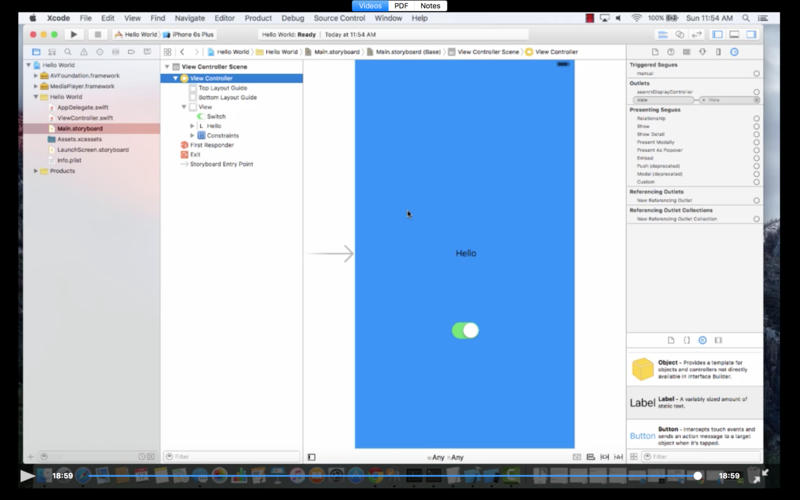This screenshot has width=800, height=500.
Task: Click the Manual triggered segue connection circle
Action: coord(757,73)
